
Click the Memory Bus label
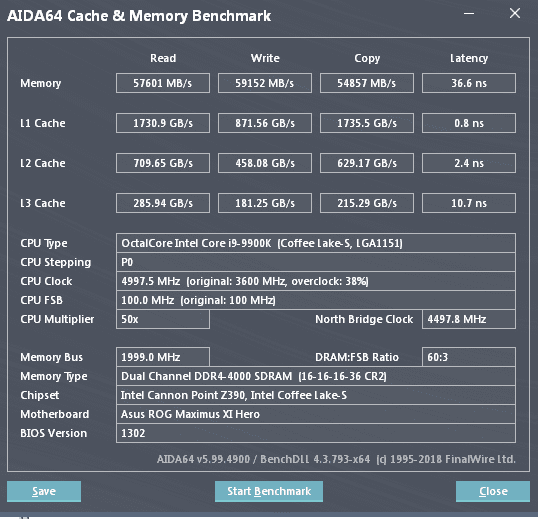[51, 357]
